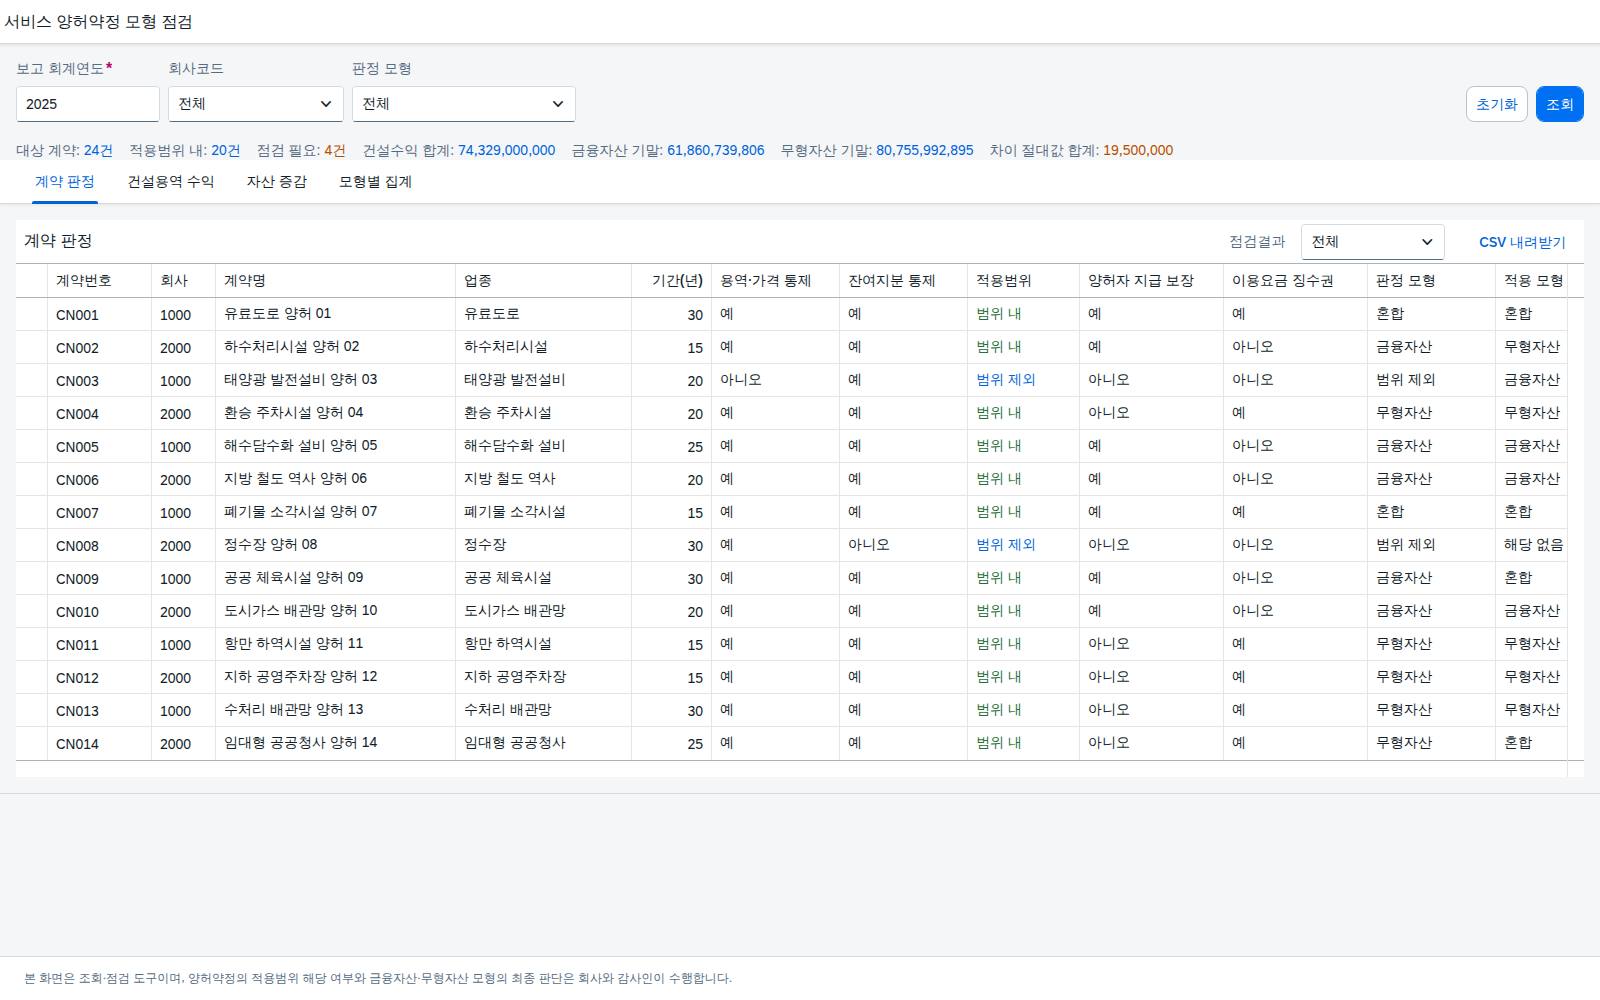
Task: Select contract number CN001
Action: pos(77,315)
